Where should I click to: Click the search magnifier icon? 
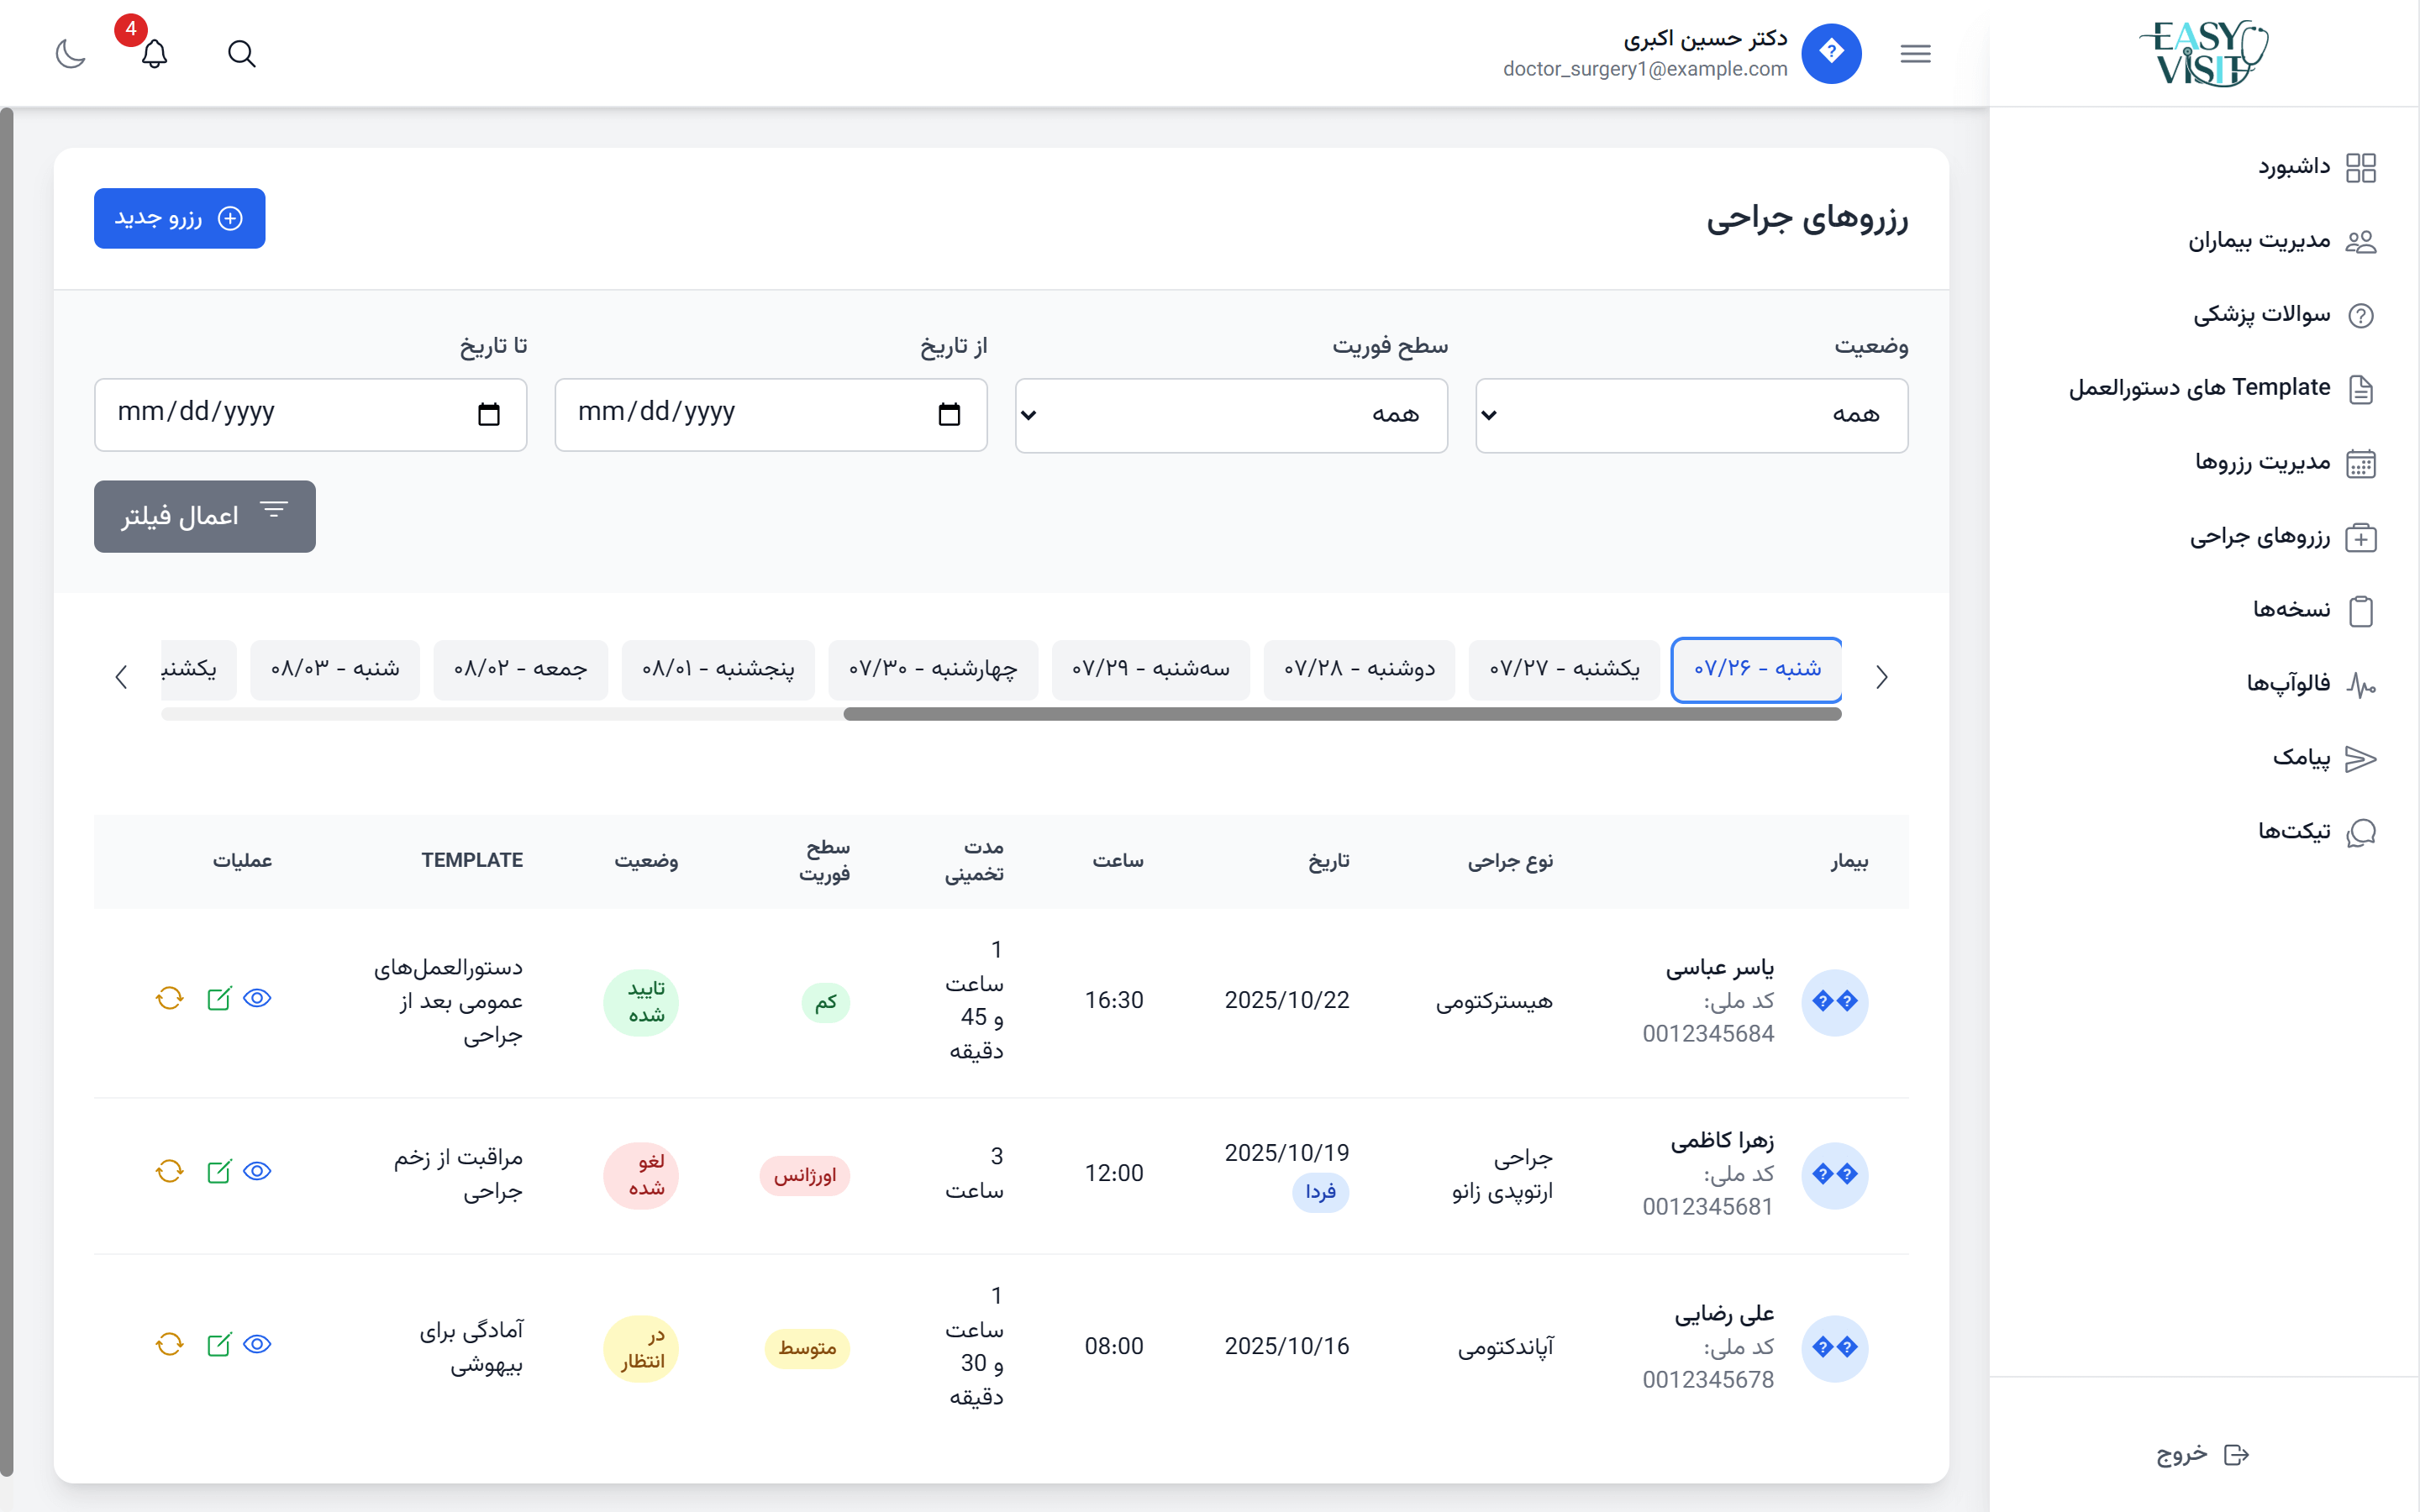(x=241, y=53)
